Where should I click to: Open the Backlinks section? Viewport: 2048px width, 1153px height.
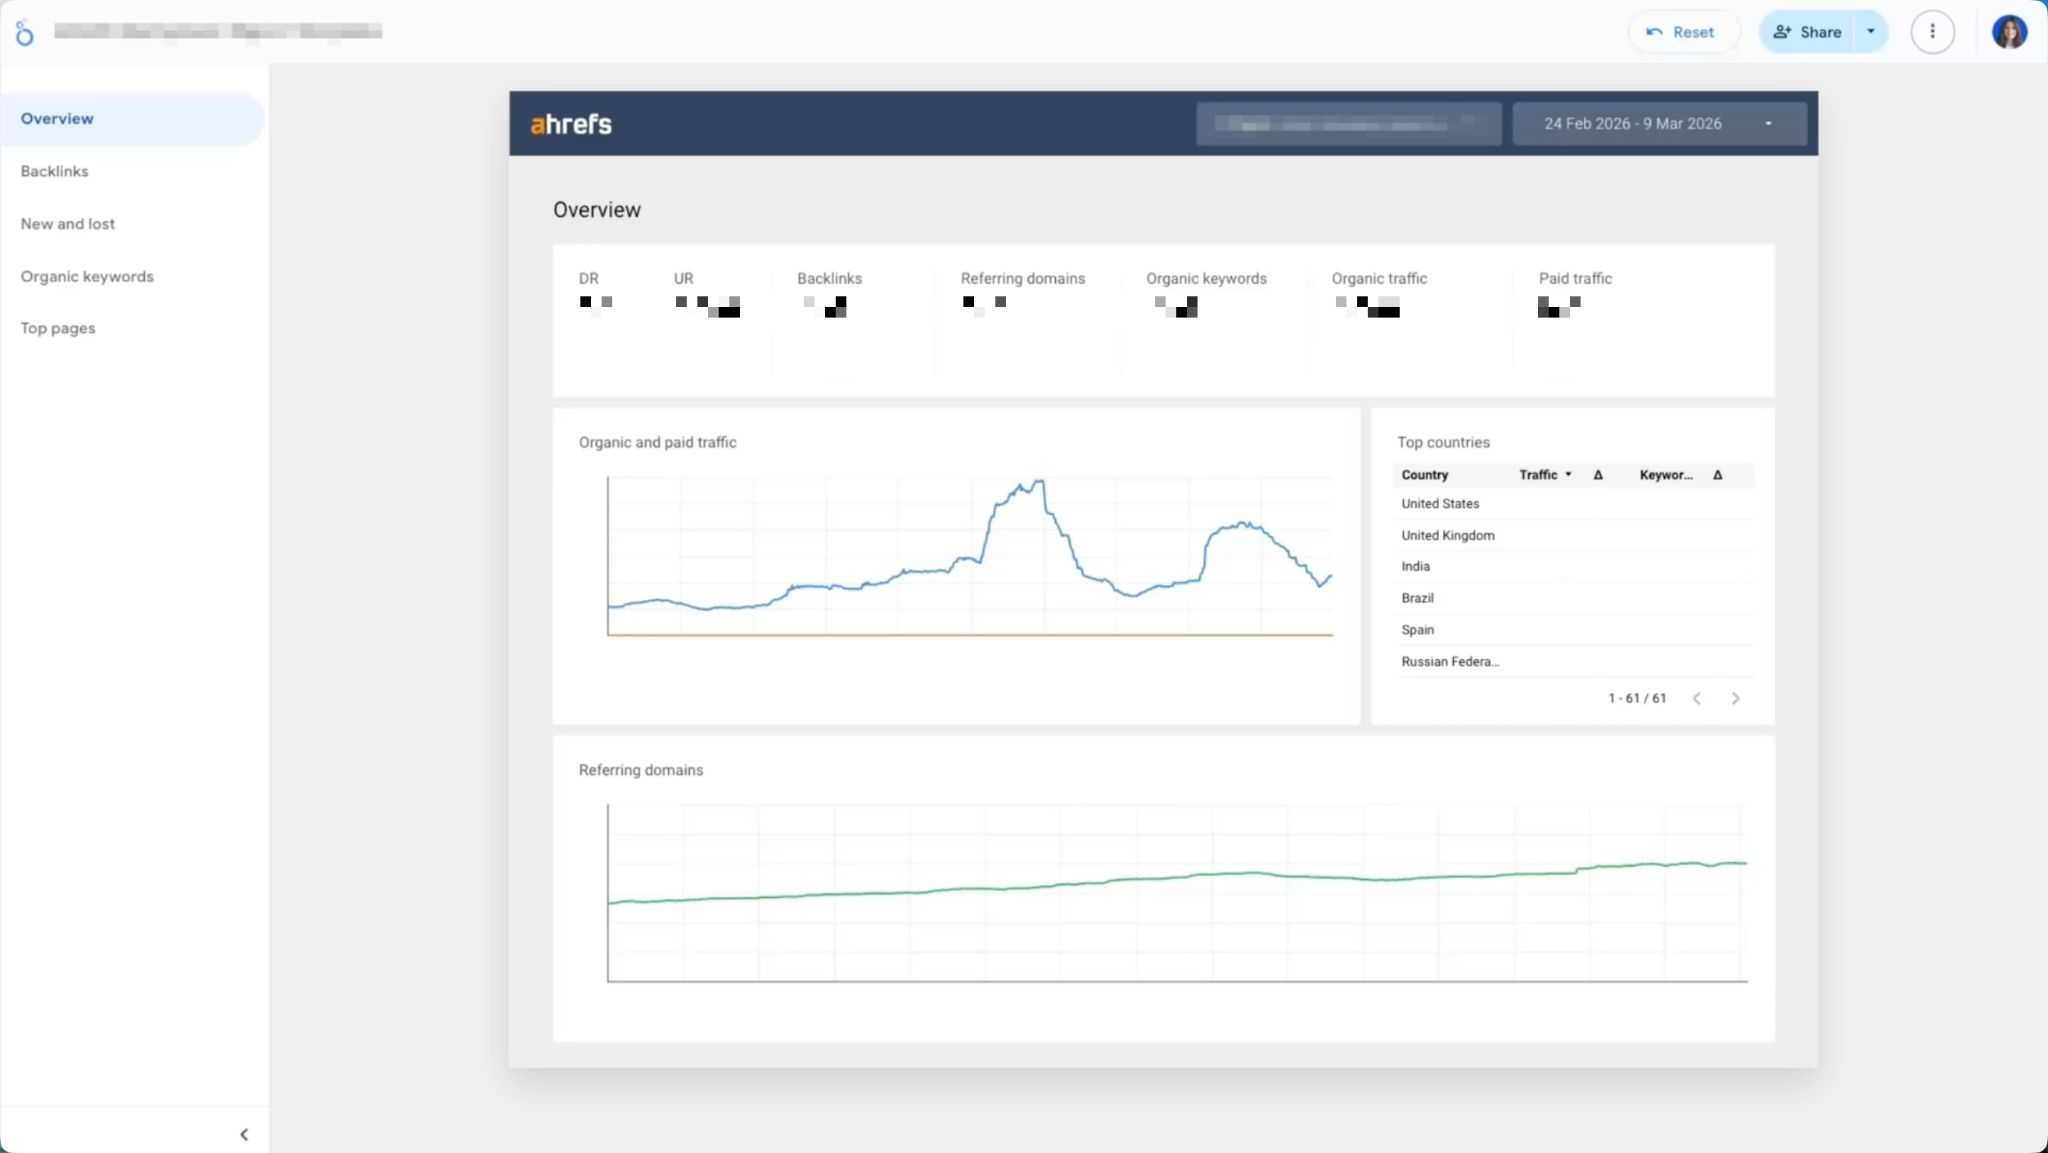(x=55, y=170)
